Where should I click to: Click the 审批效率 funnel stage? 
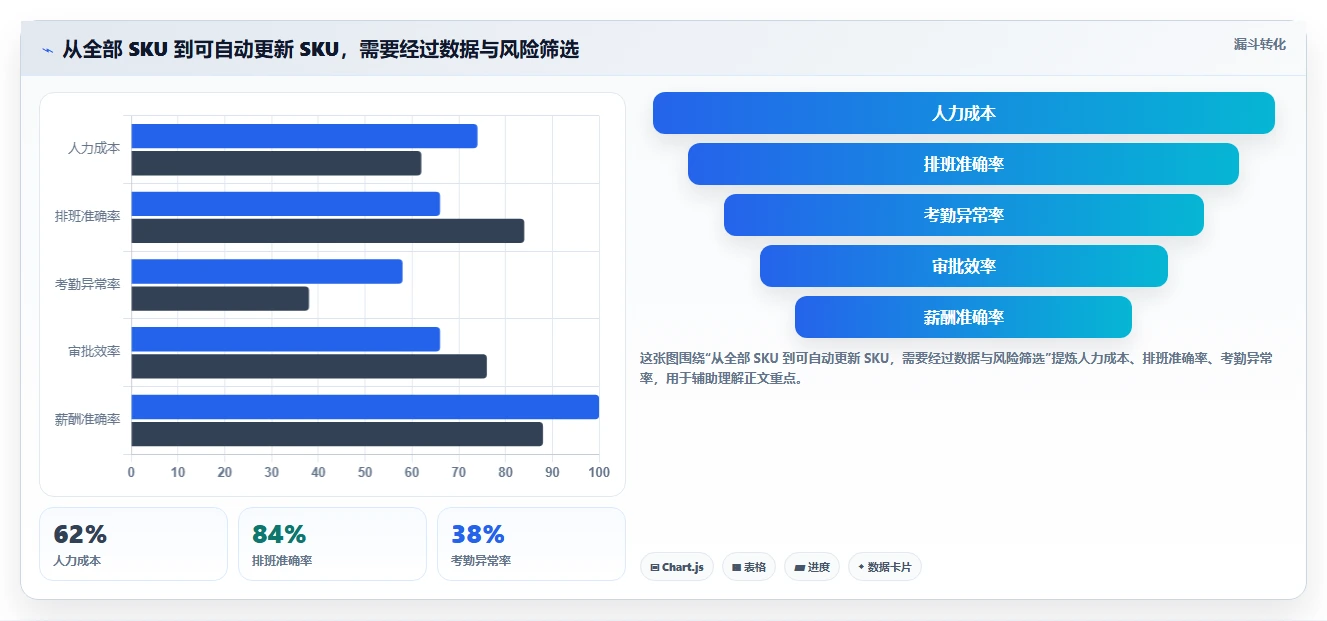tap(964, 266)
